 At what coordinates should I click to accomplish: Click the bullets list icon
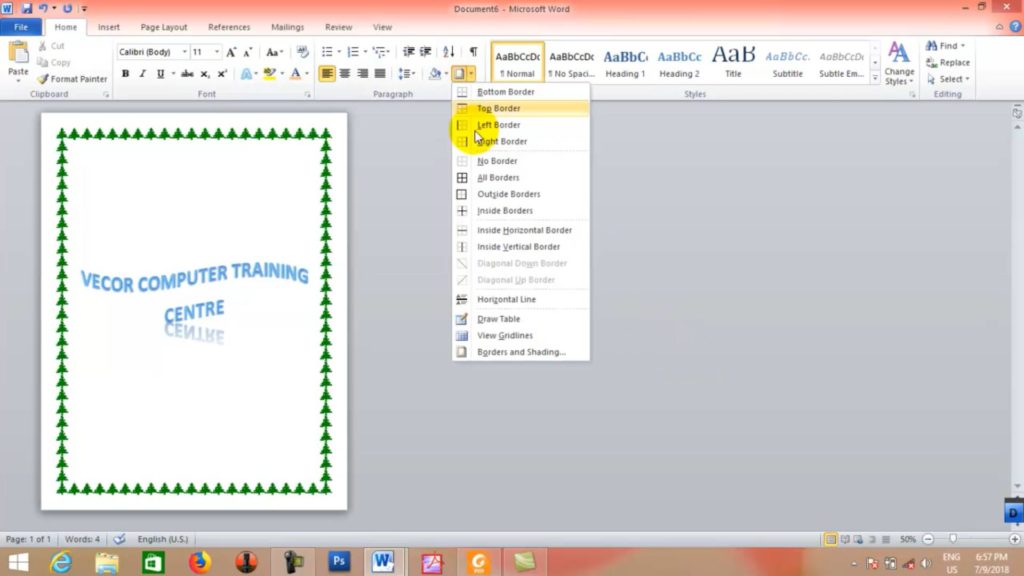(x=327, y=52)
